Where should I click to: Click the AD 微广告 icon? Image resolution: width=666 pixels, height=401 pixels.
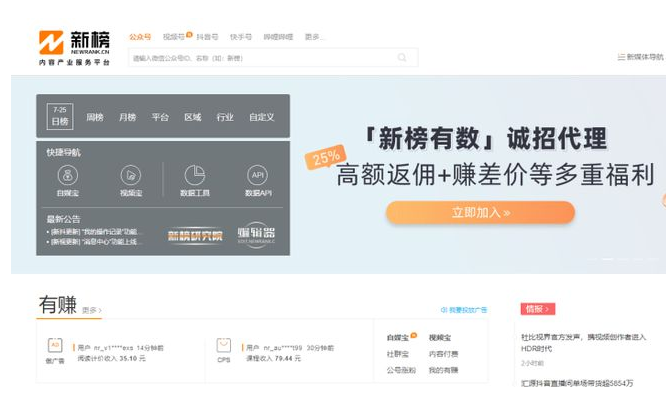[x=55, y=345]
